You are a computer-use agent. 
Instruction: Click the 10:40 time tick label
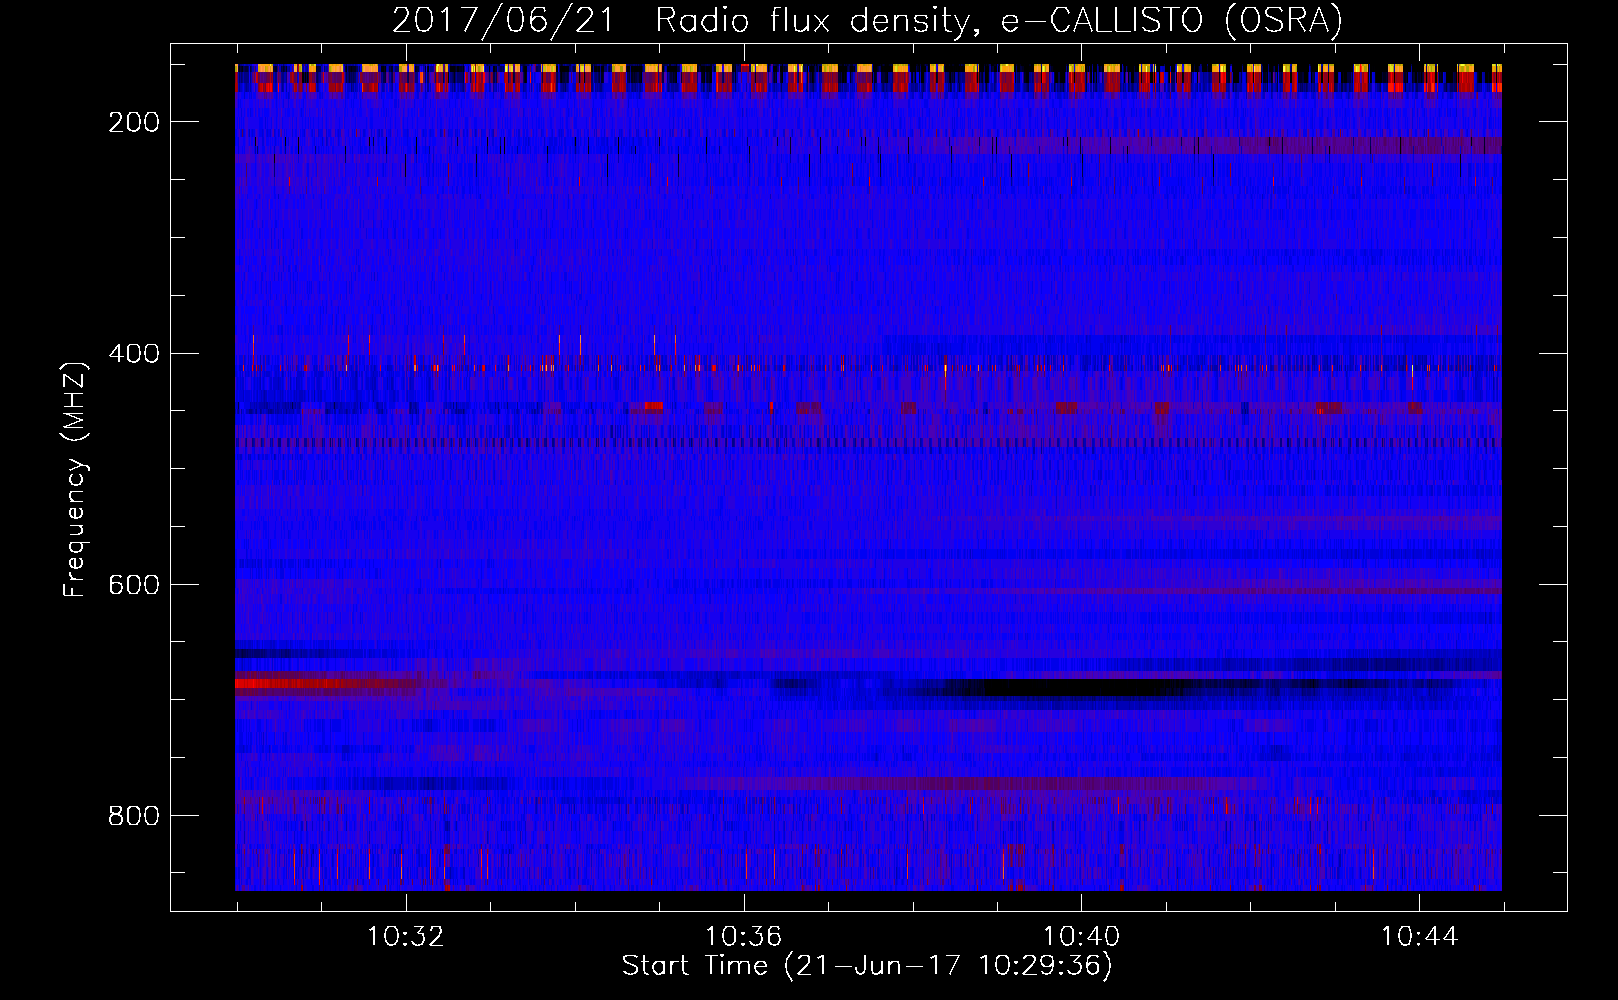(1081, 937)
